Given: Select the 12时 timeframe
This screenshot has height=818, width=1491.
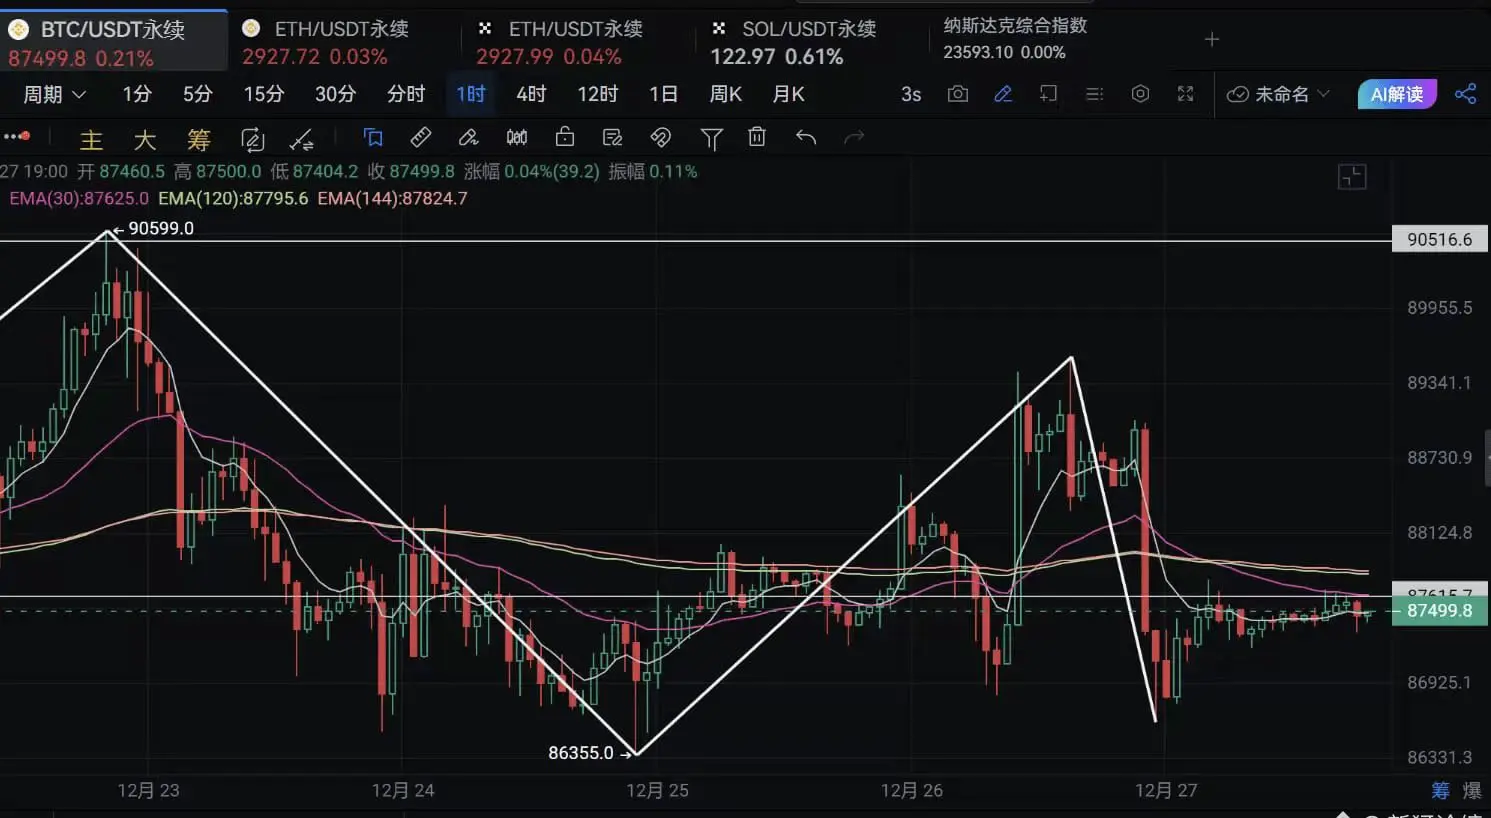Looking at the screenshot, I should [597, 94].
